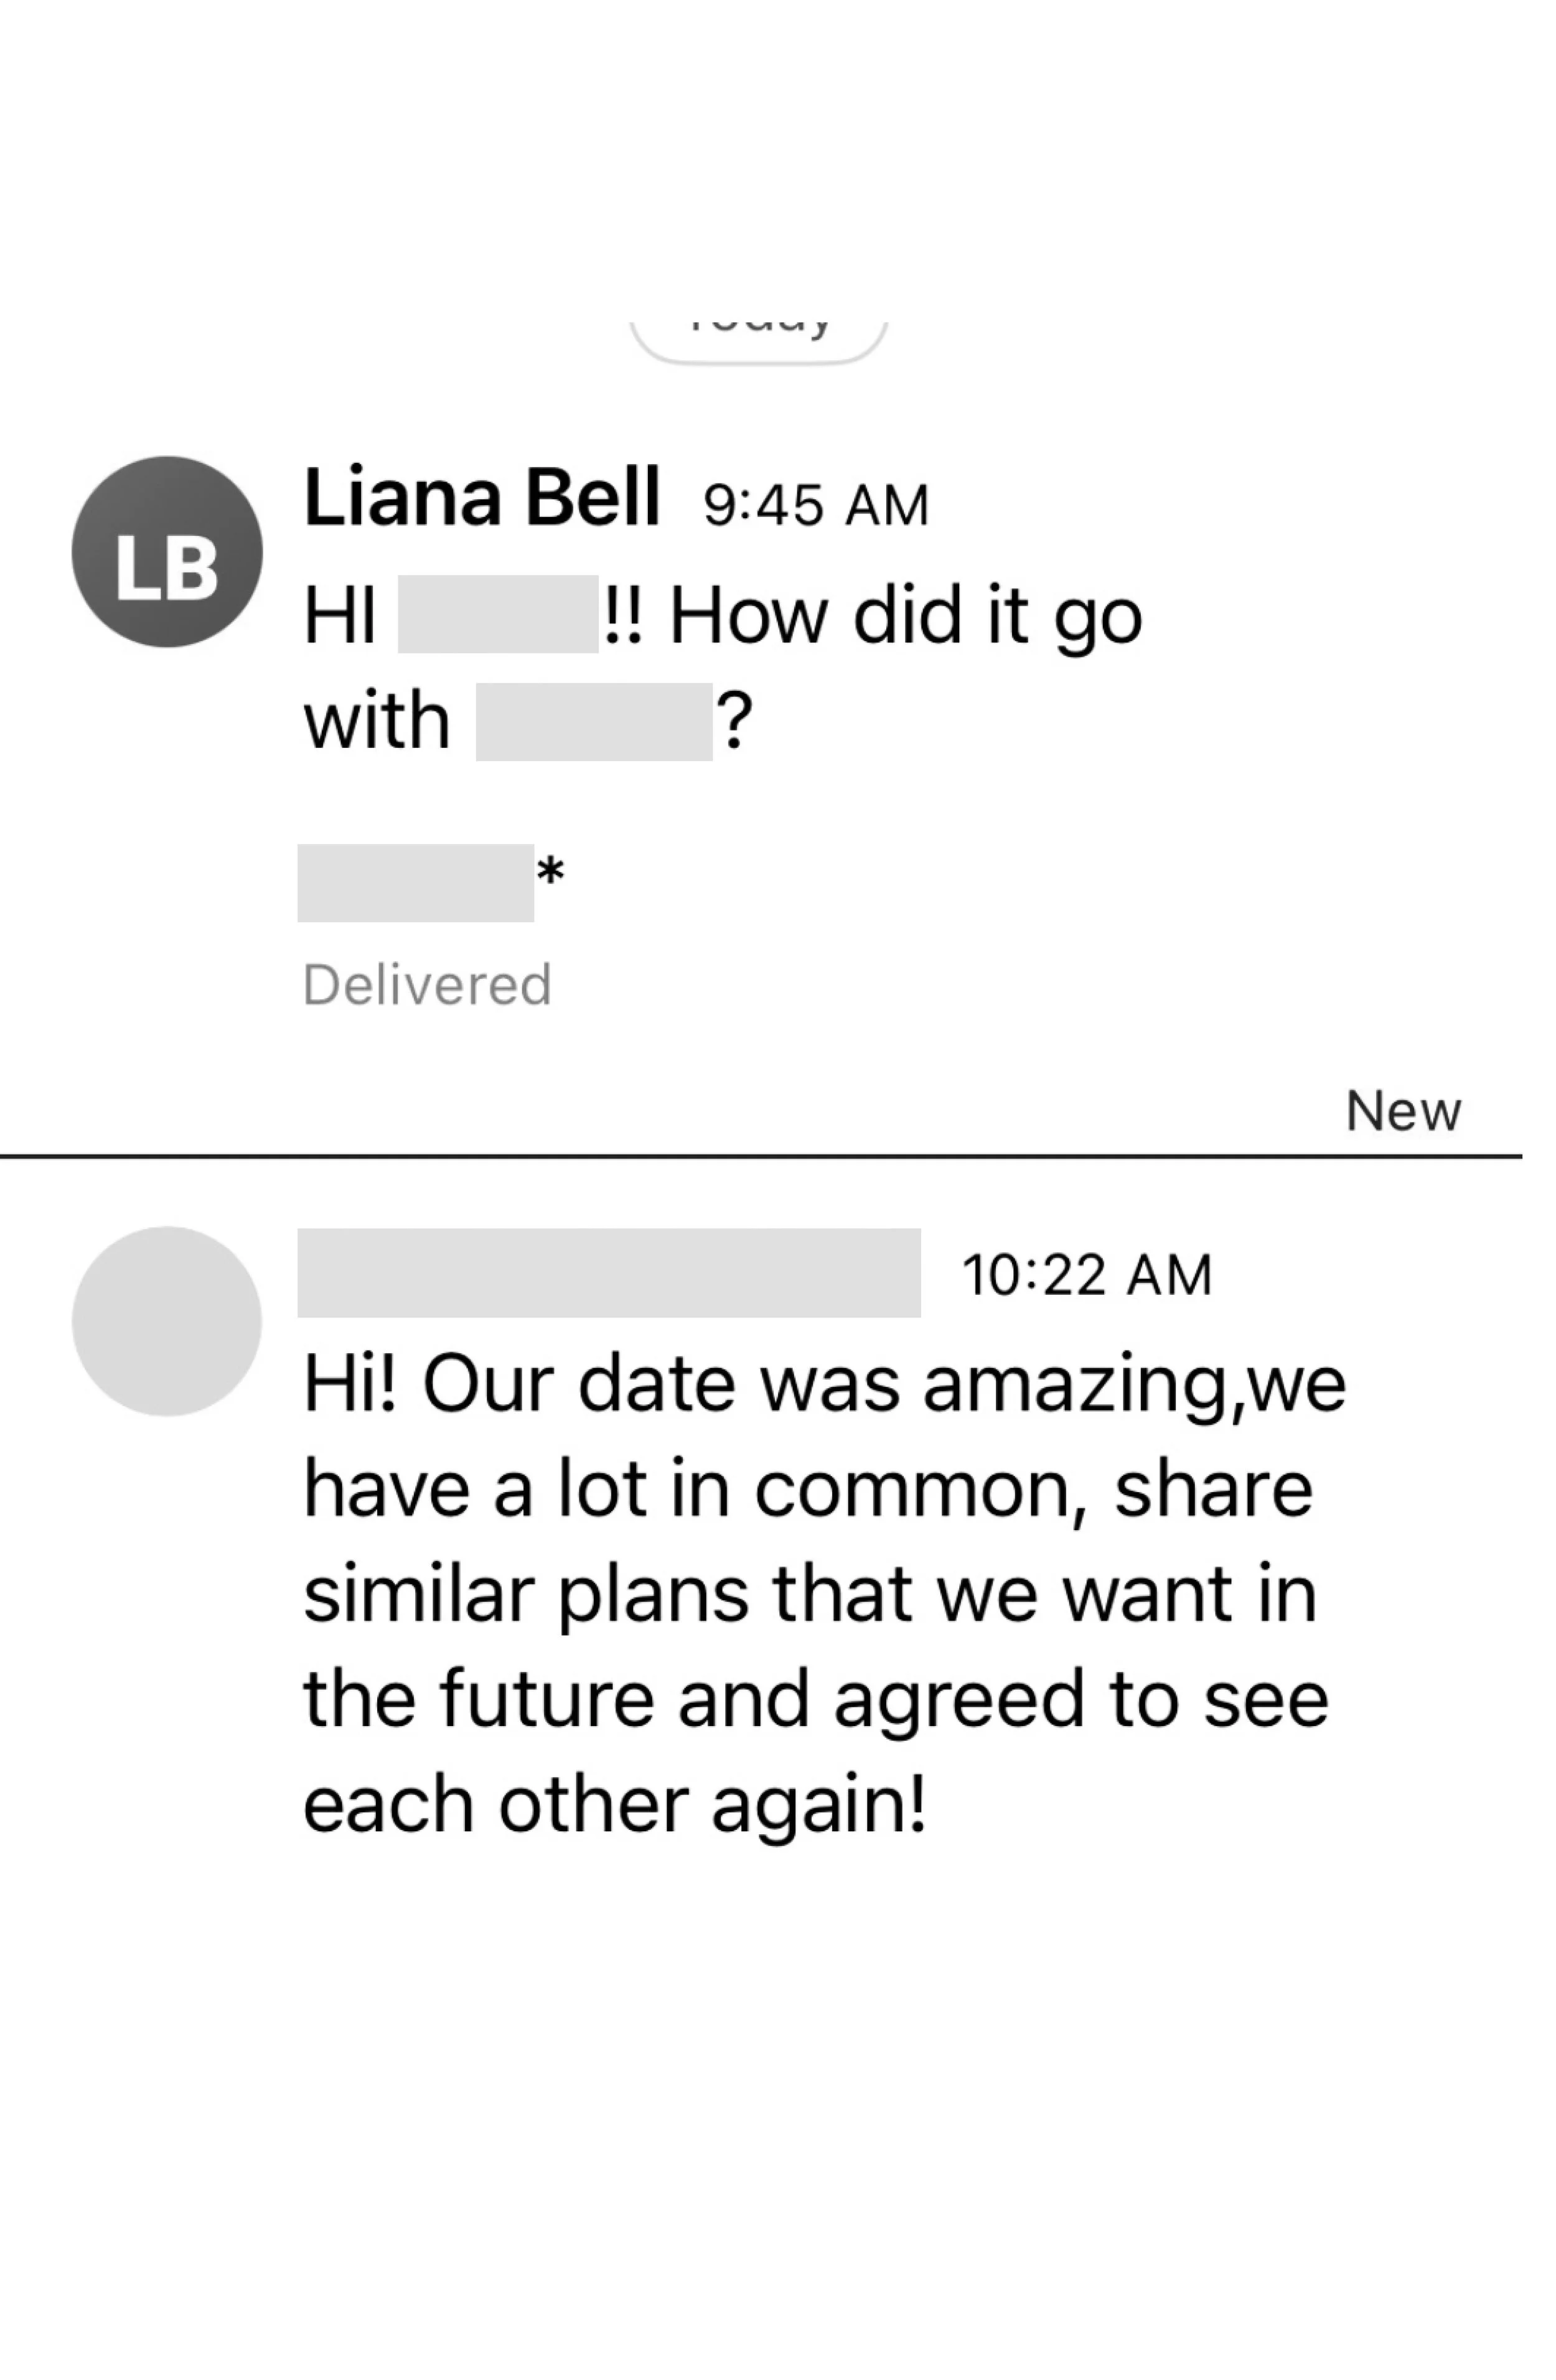Image resolution: width=1556 pixels, height=2380 pixels.
Task: Select the "How did it go" message text
Action: pyautogui.click(x=905, y=616)
